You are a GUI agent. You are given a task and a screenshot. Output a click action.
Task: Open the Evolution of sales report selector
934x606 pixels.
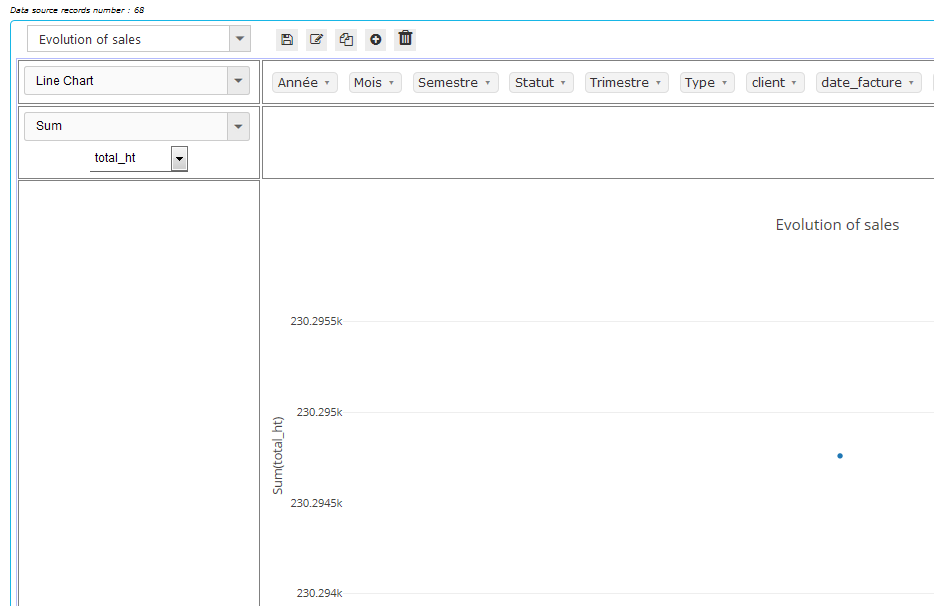point(240,37)
